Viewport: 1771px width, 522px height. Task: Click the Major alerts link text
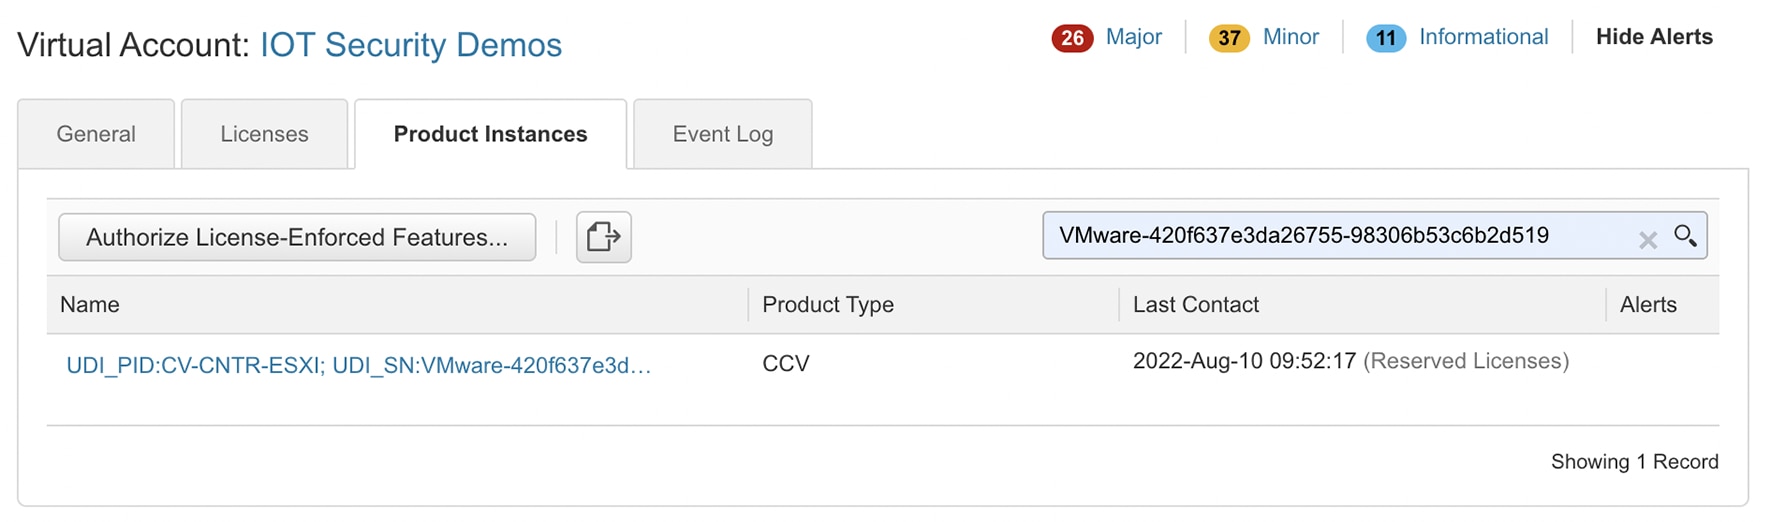pos(1133,37)
